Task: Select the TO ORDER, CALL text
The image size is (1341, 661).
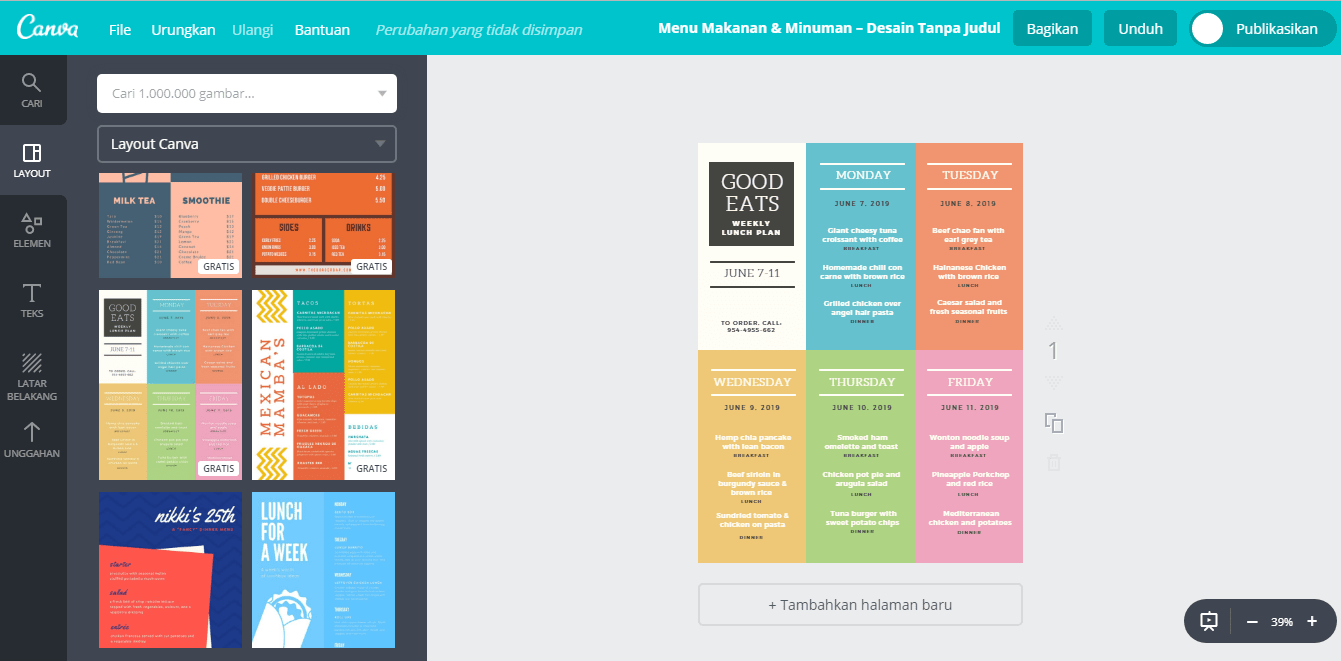Action: point(751,326)
